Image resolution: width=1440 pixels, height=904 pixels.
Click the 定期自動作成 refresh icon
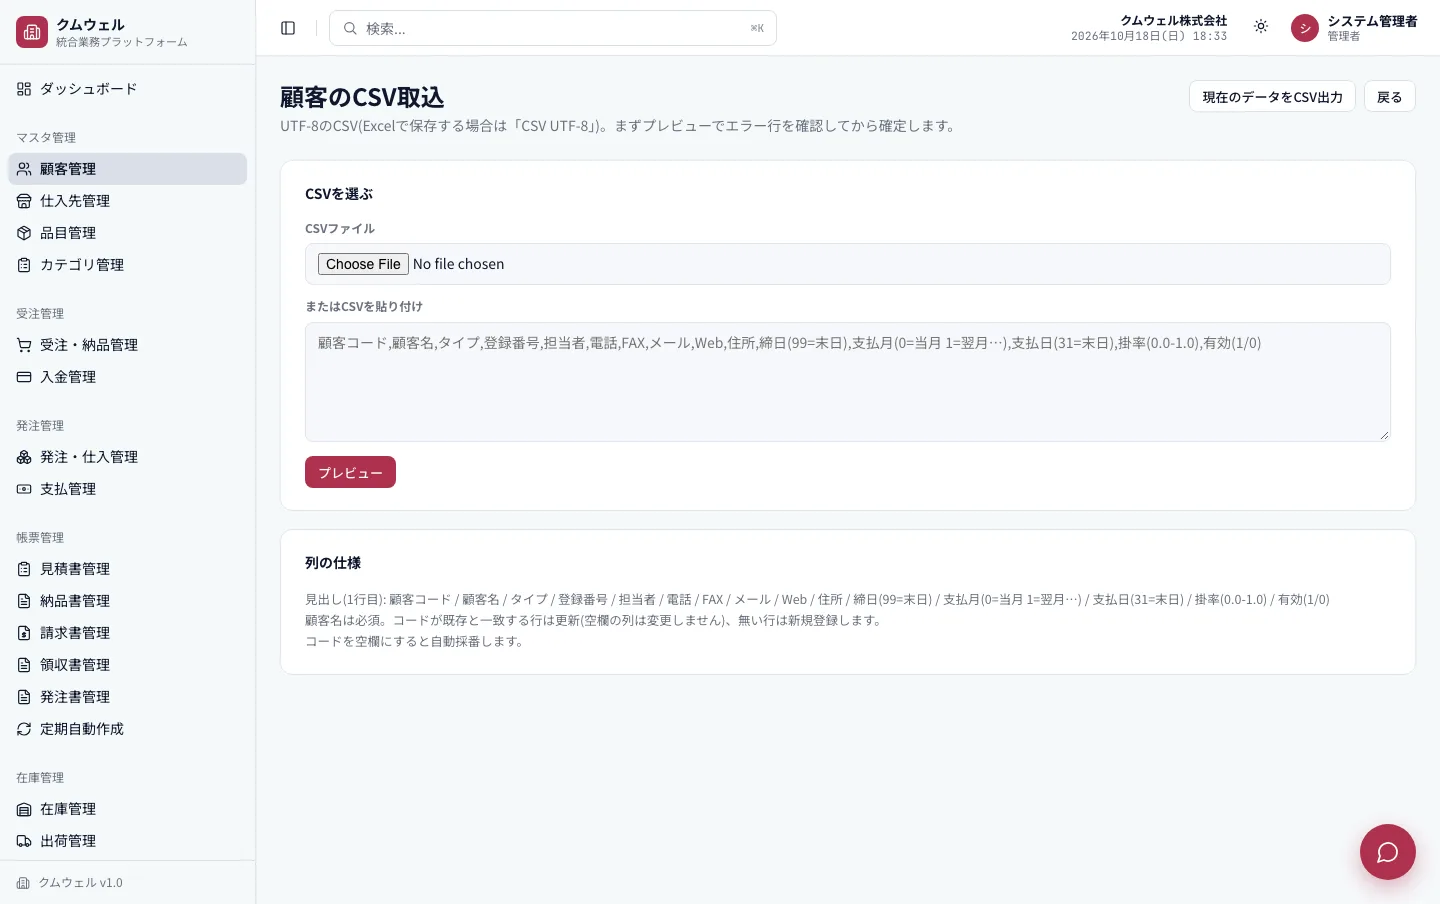click(24, 729)
